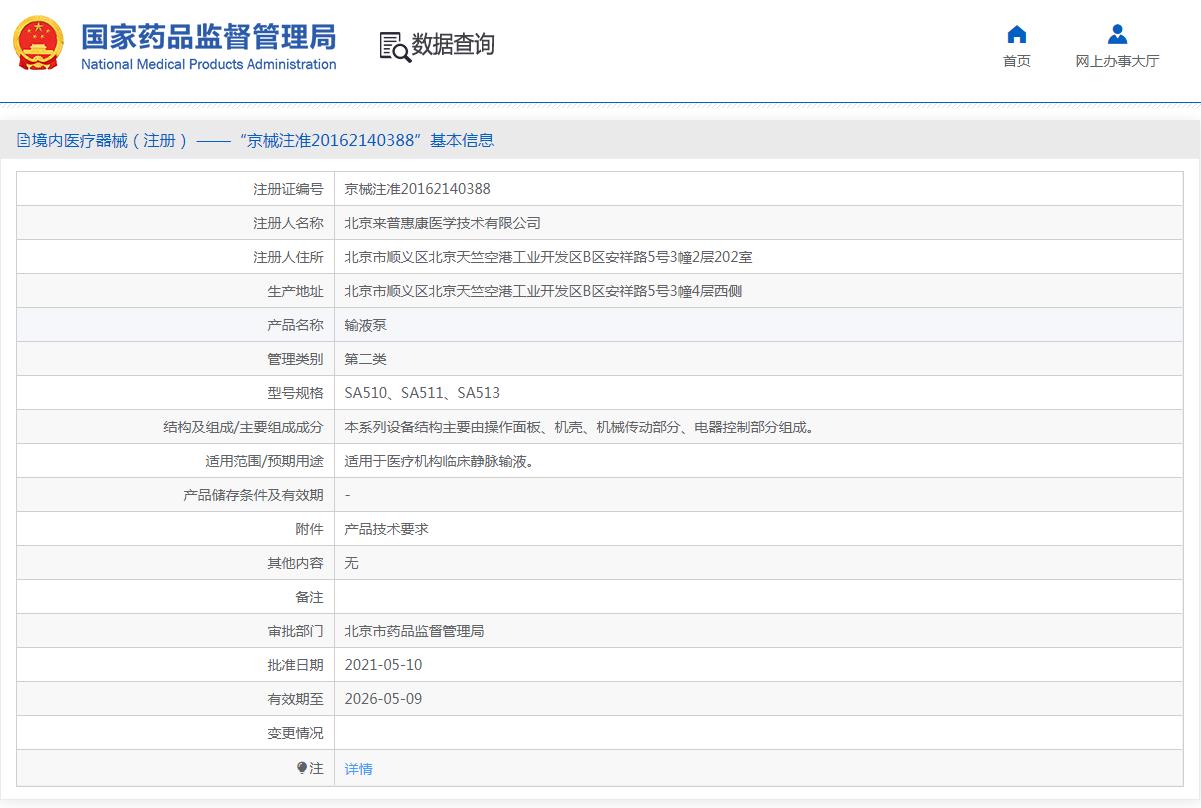Click the registration number value 京械注准20162140388

tap(417, 189)
